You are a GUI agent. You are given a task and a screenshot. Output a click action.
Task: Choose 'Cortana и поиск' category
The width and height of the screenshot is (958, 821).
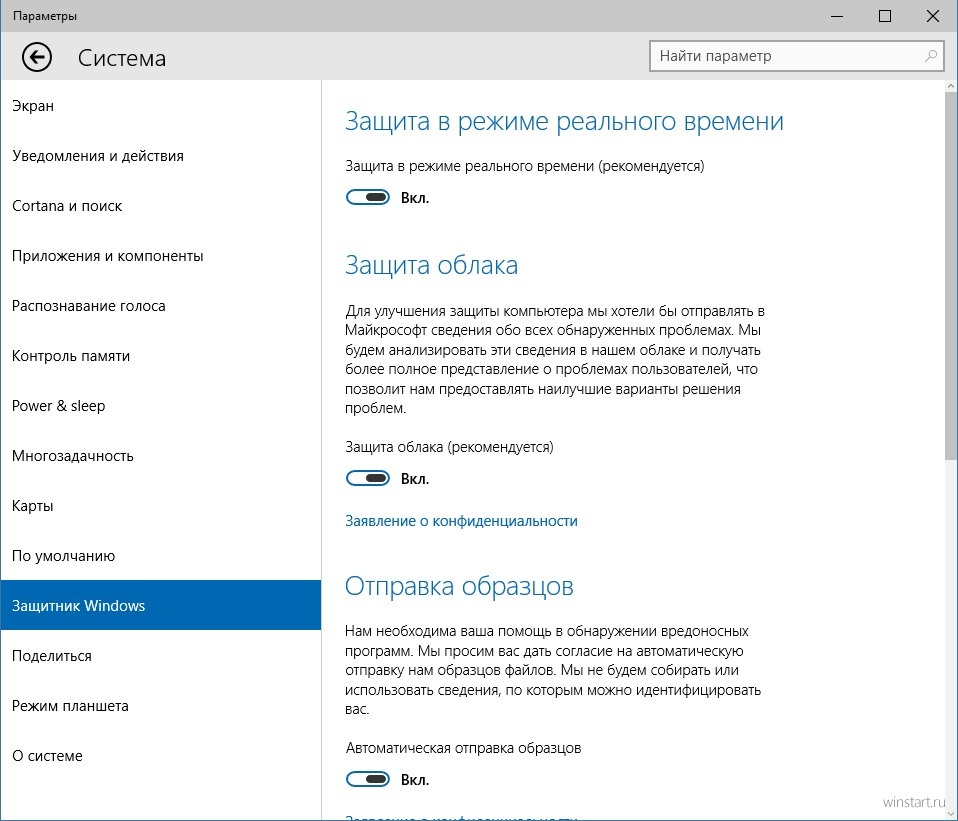(x=161, y=206)
